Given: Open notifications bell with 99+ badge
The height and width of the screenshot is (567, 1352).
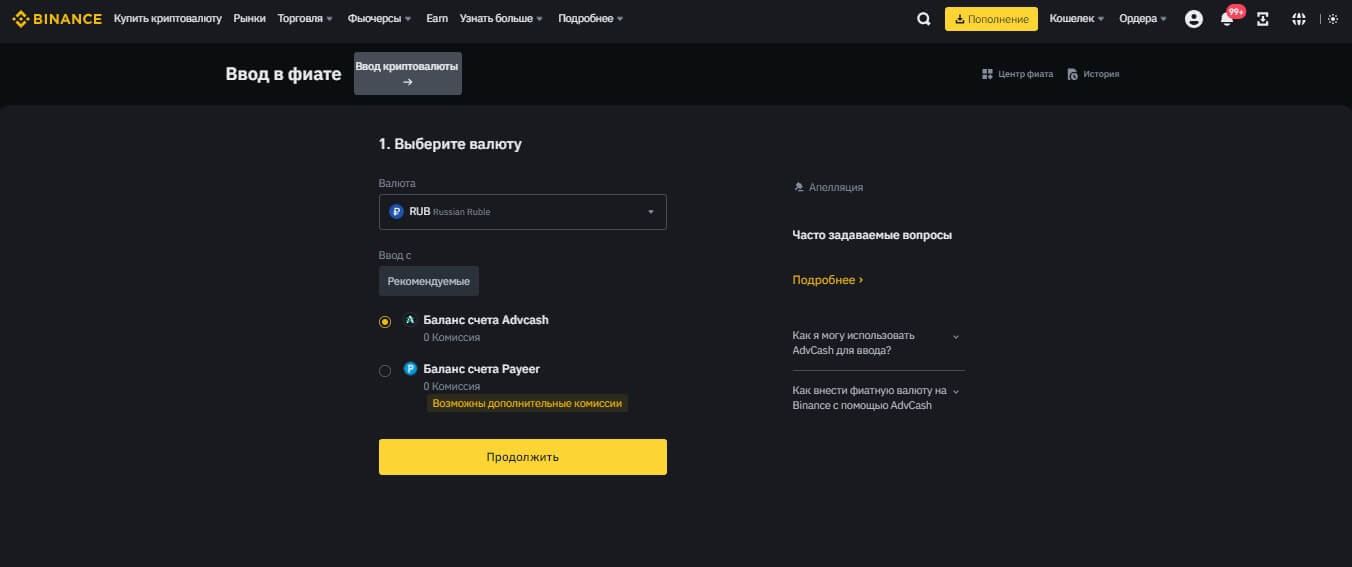Looking at the screenshot, I should click(x=1227, y=19).
